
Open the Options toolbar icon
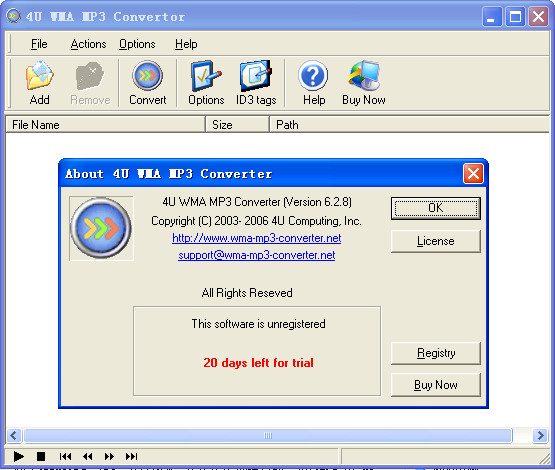206,83
